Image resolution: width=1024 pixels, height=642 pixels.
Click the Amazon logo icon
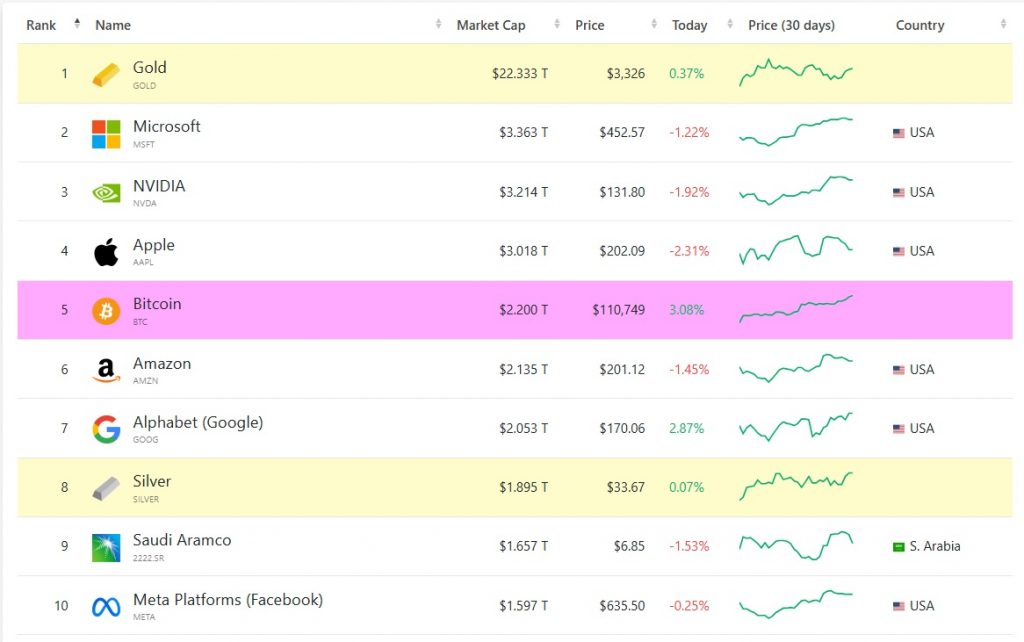[106, 370]
